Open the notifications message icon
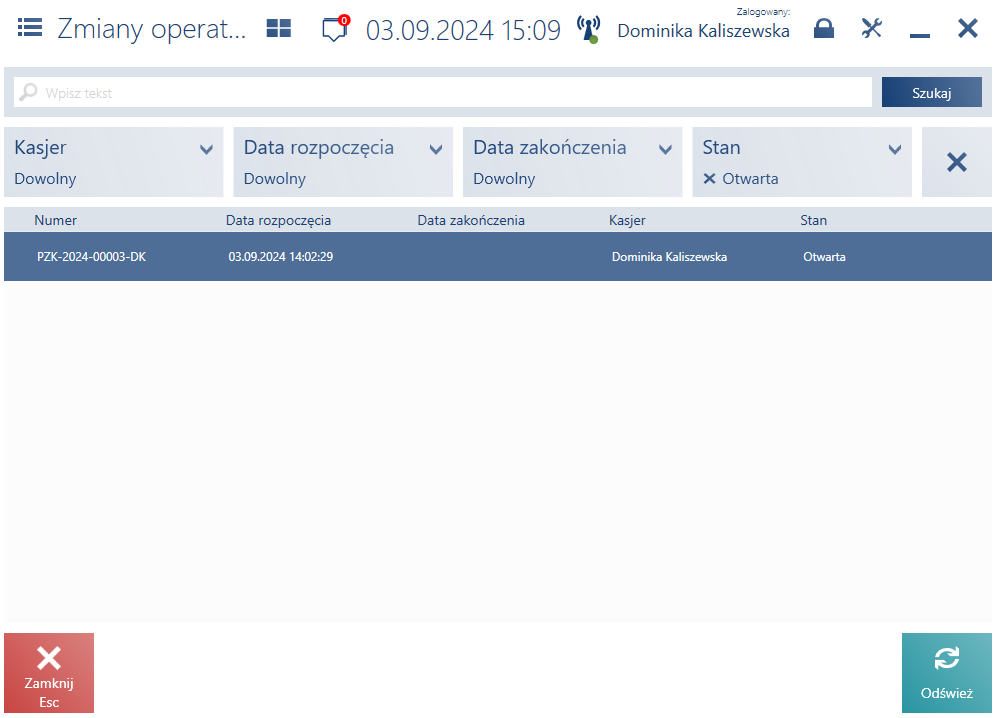Screen dimensions: 999x718 (334, 29)
